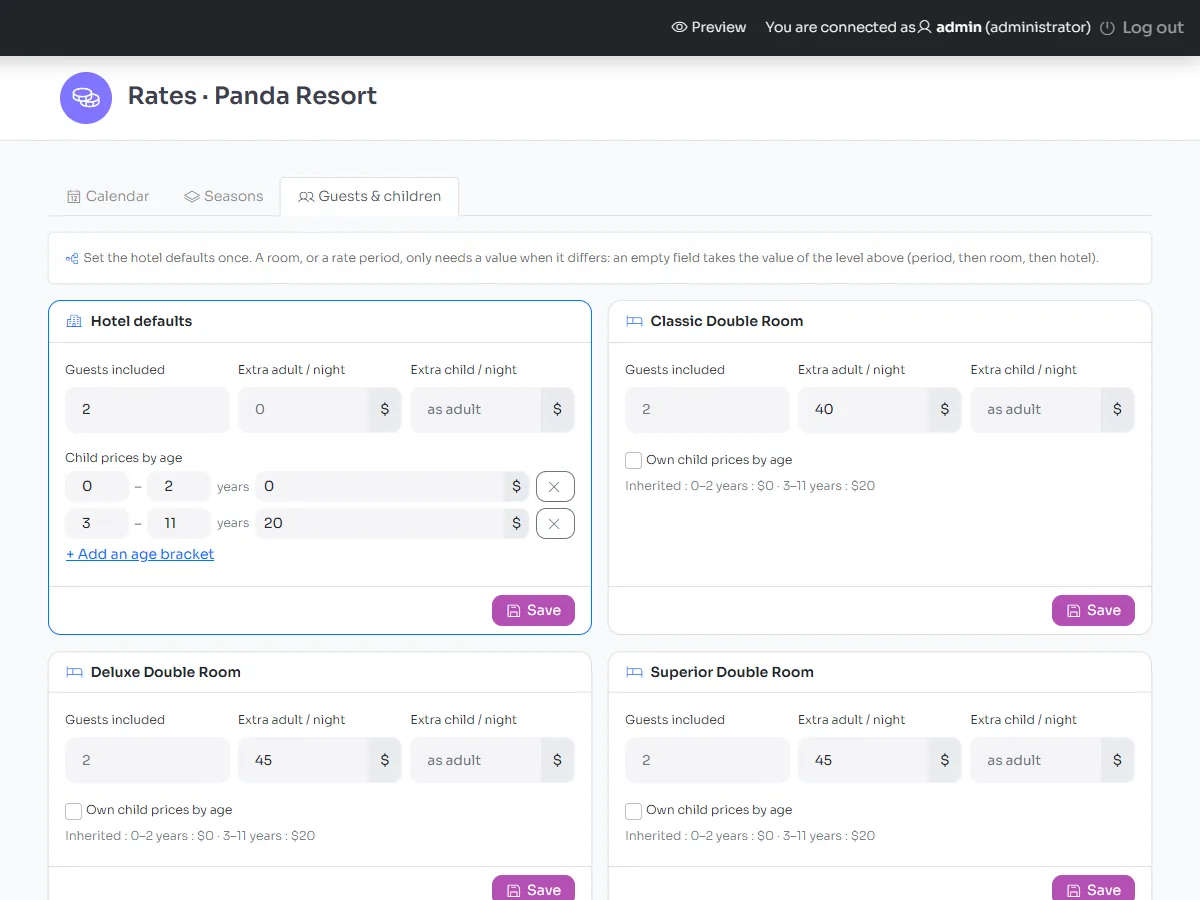1200x900 pixels.
Task: Remove the 3–11 years age bracket
Action: (555, 524)
